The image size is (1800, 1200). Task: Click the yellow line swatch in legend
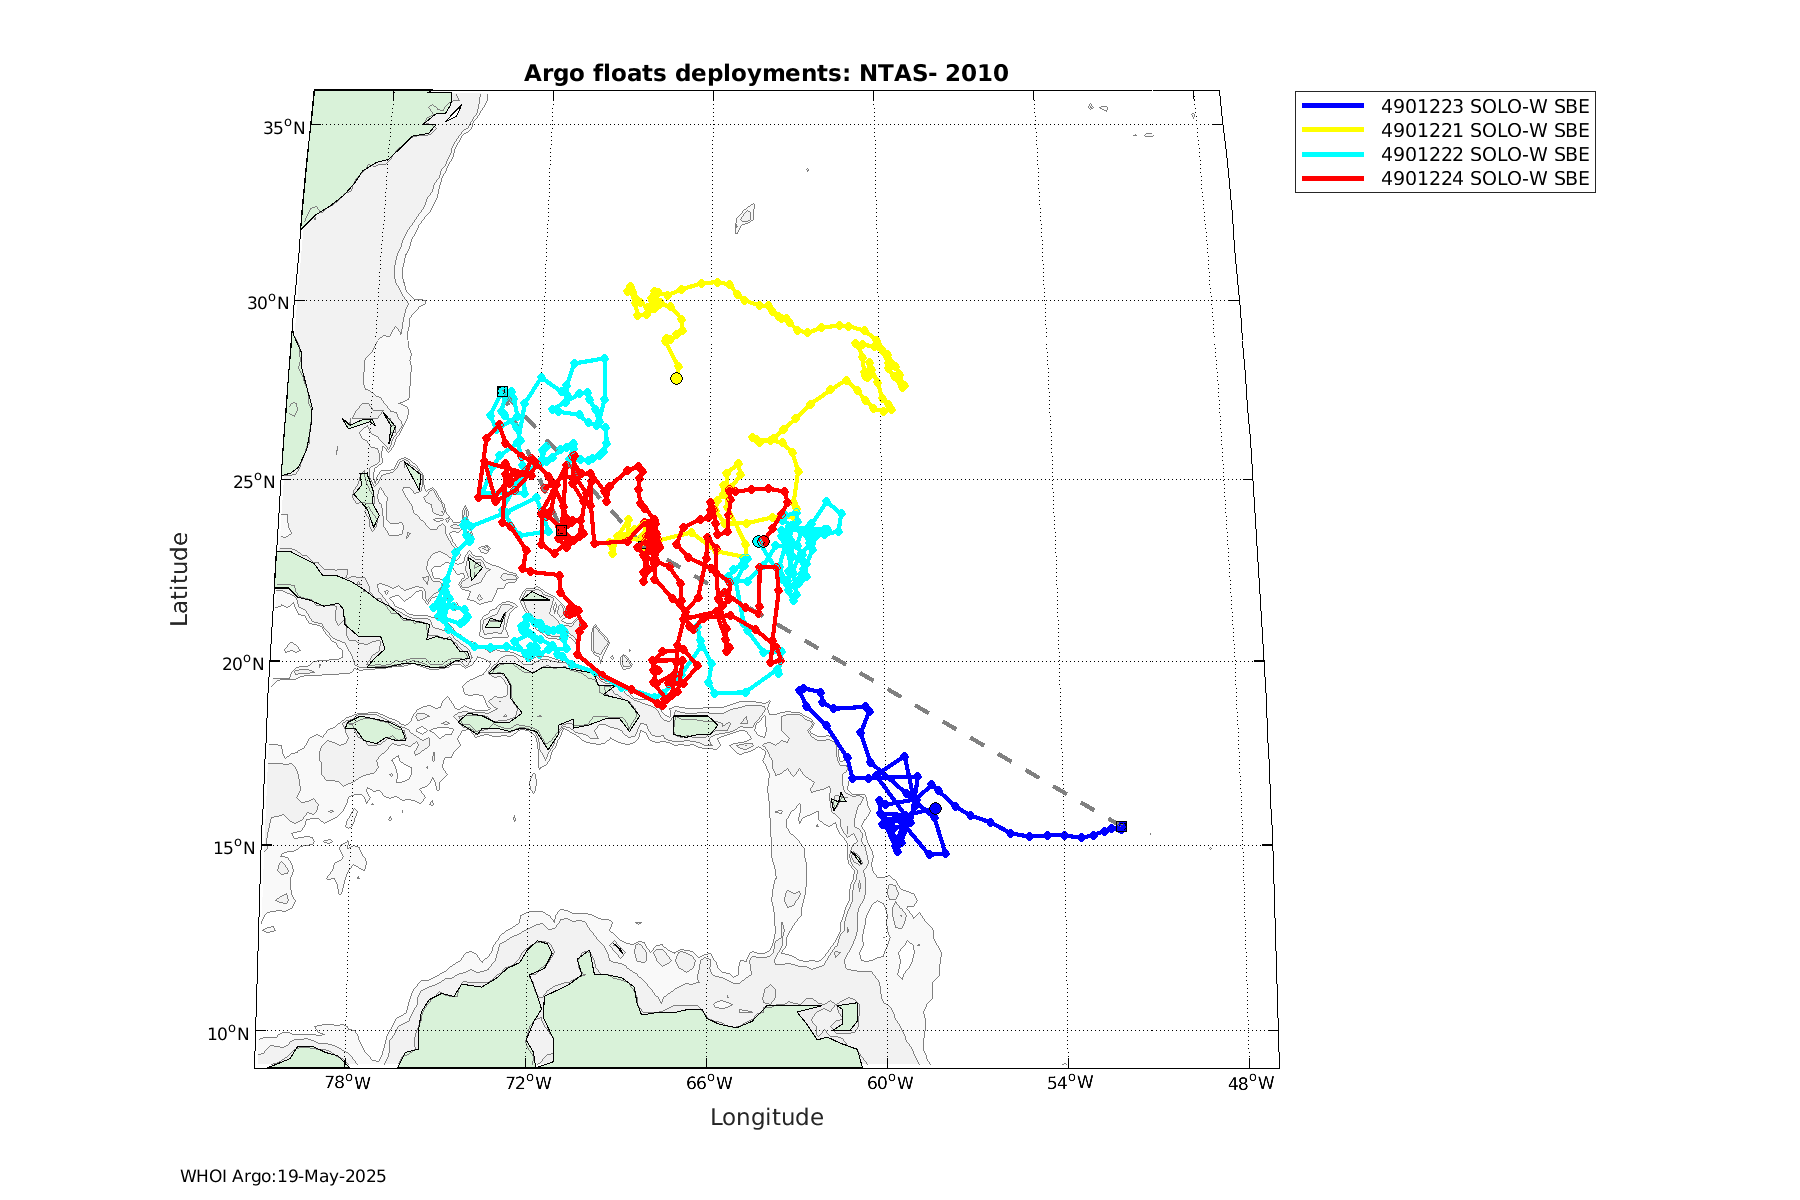(1333, 130)
